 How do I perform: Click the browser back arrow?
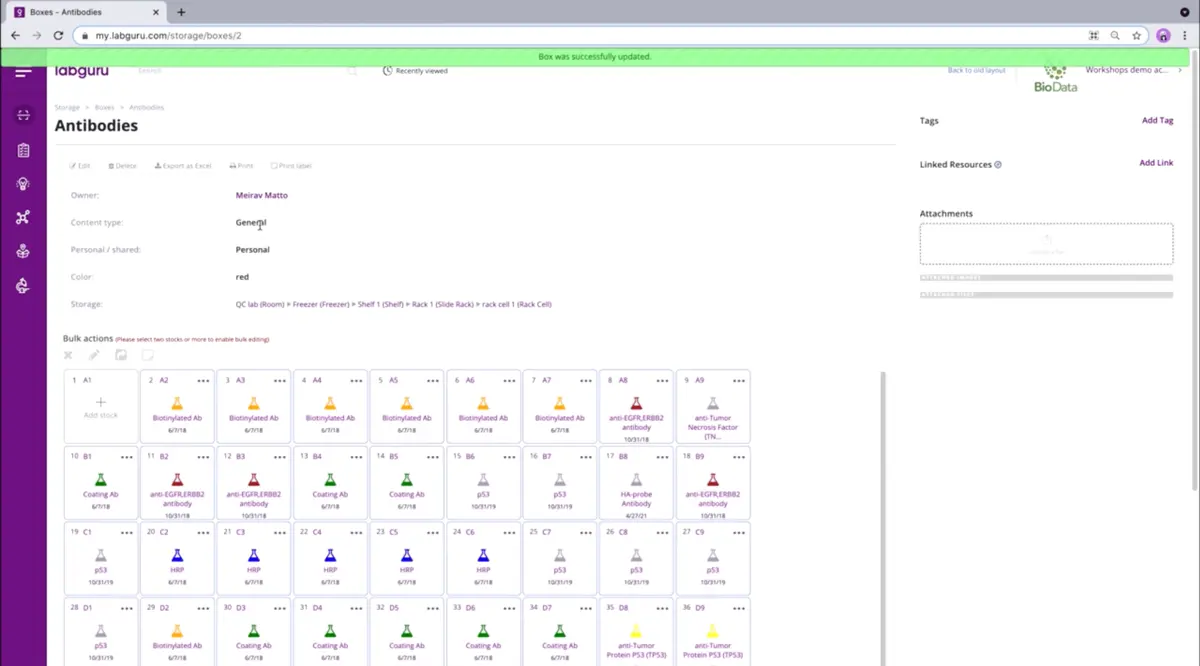tap(15, 35)
